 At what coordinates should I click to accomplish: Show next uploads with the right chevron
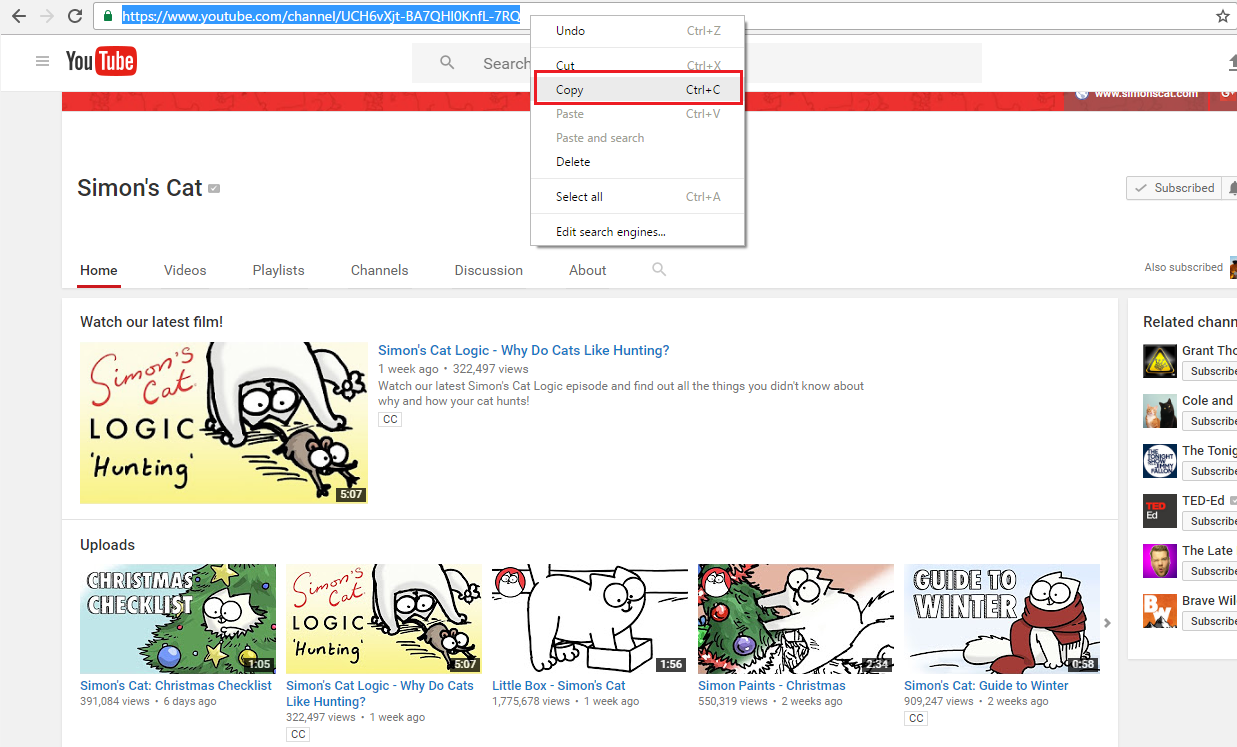(1107, 623)
